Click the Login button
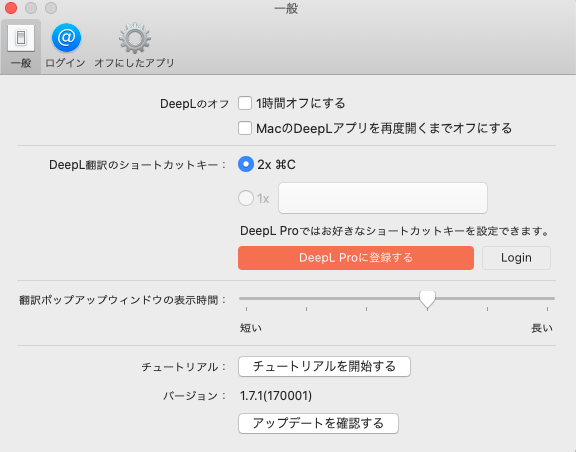 pyautogui.click(x=516, y=258)
